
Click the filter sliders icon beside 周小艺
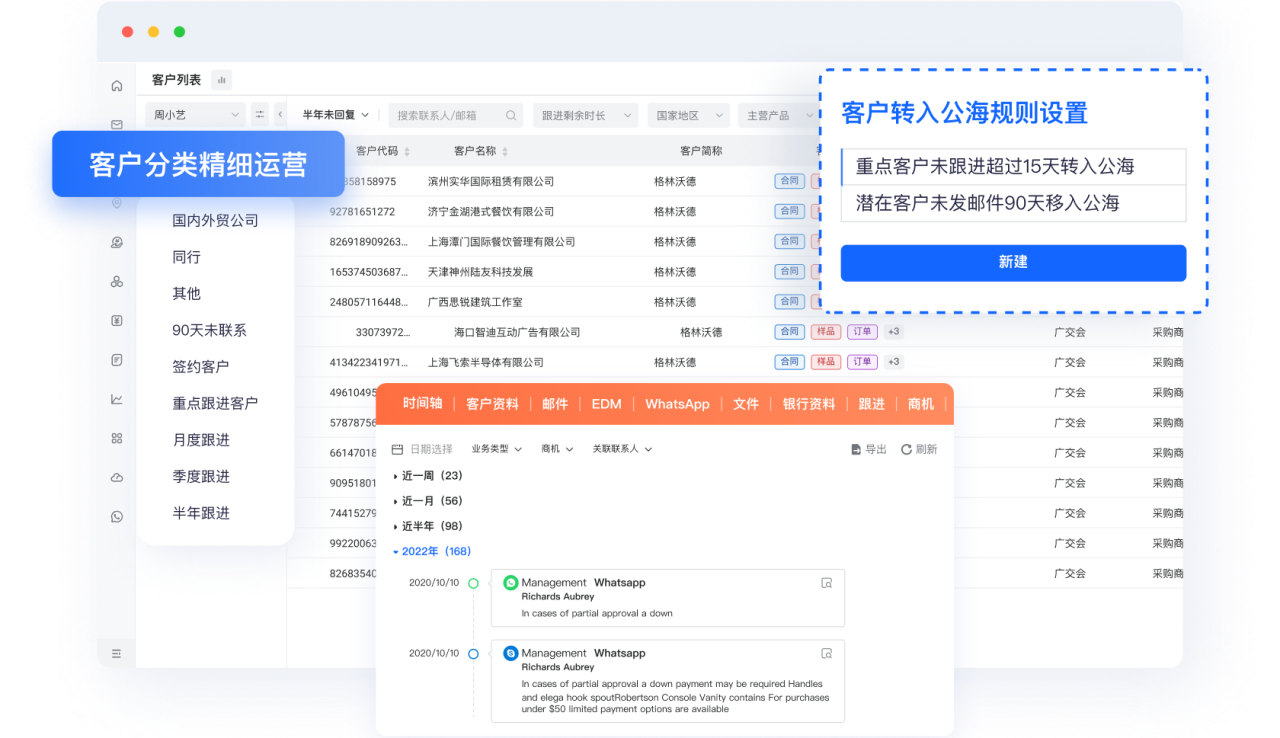click(260, 115)
